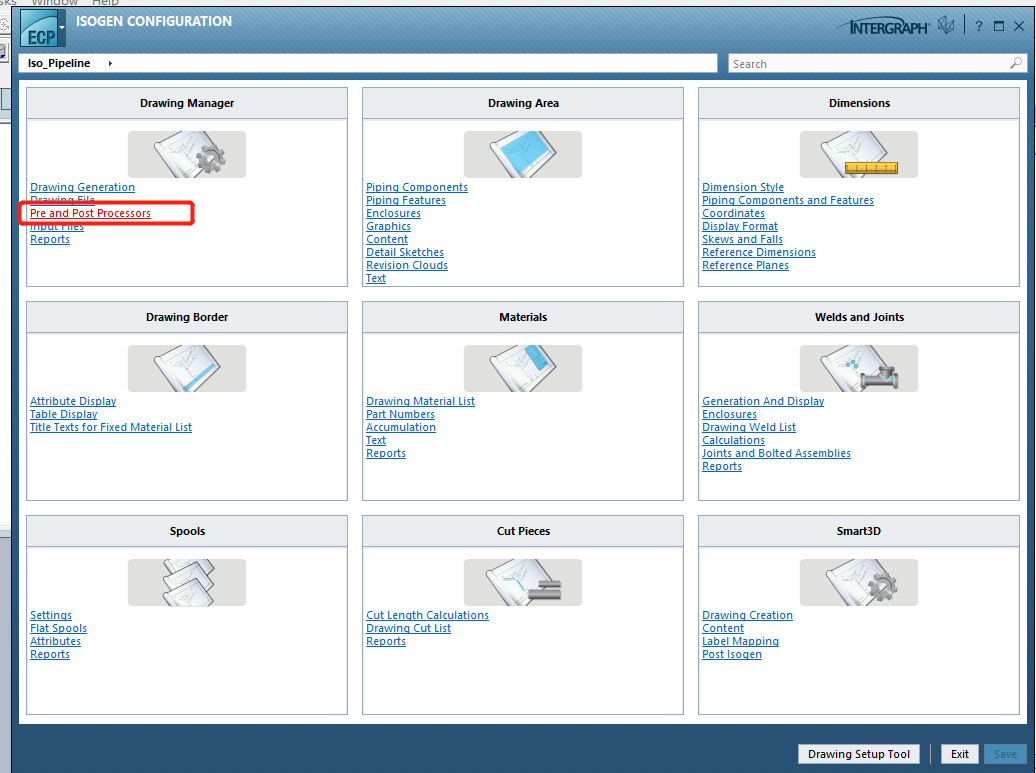Open the Reference Planes link

tap(745, 265)
